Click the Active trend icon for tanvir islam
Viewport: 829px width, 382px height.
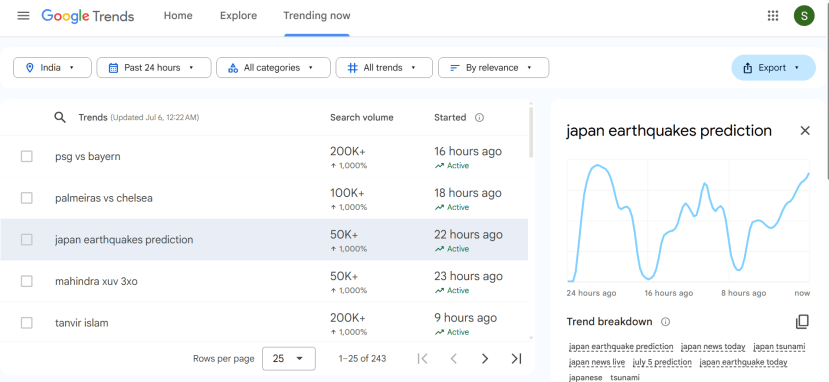click(x=439, y=332)
